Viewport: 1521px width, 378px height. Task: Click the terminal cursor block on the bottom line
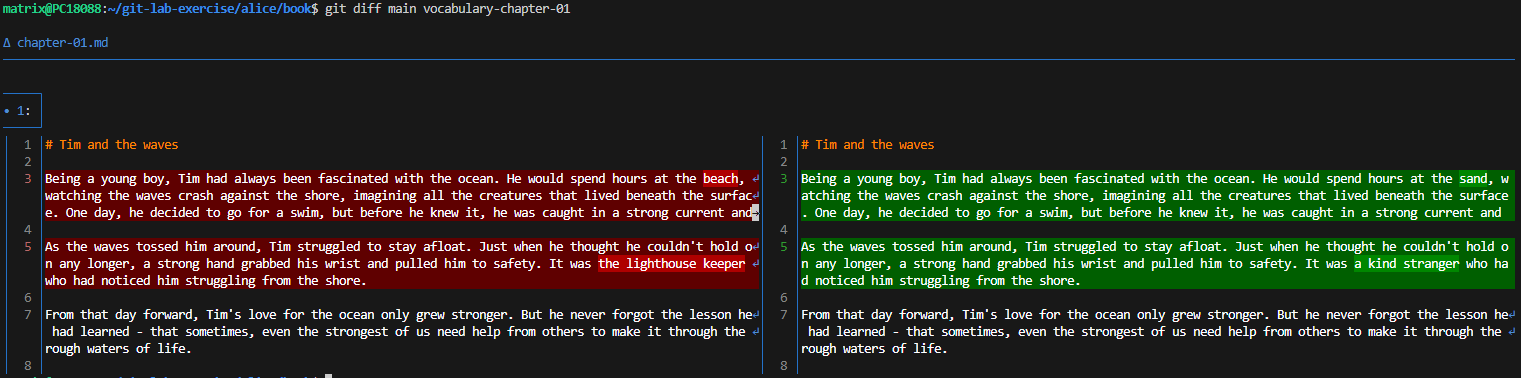tap(328, 376)
